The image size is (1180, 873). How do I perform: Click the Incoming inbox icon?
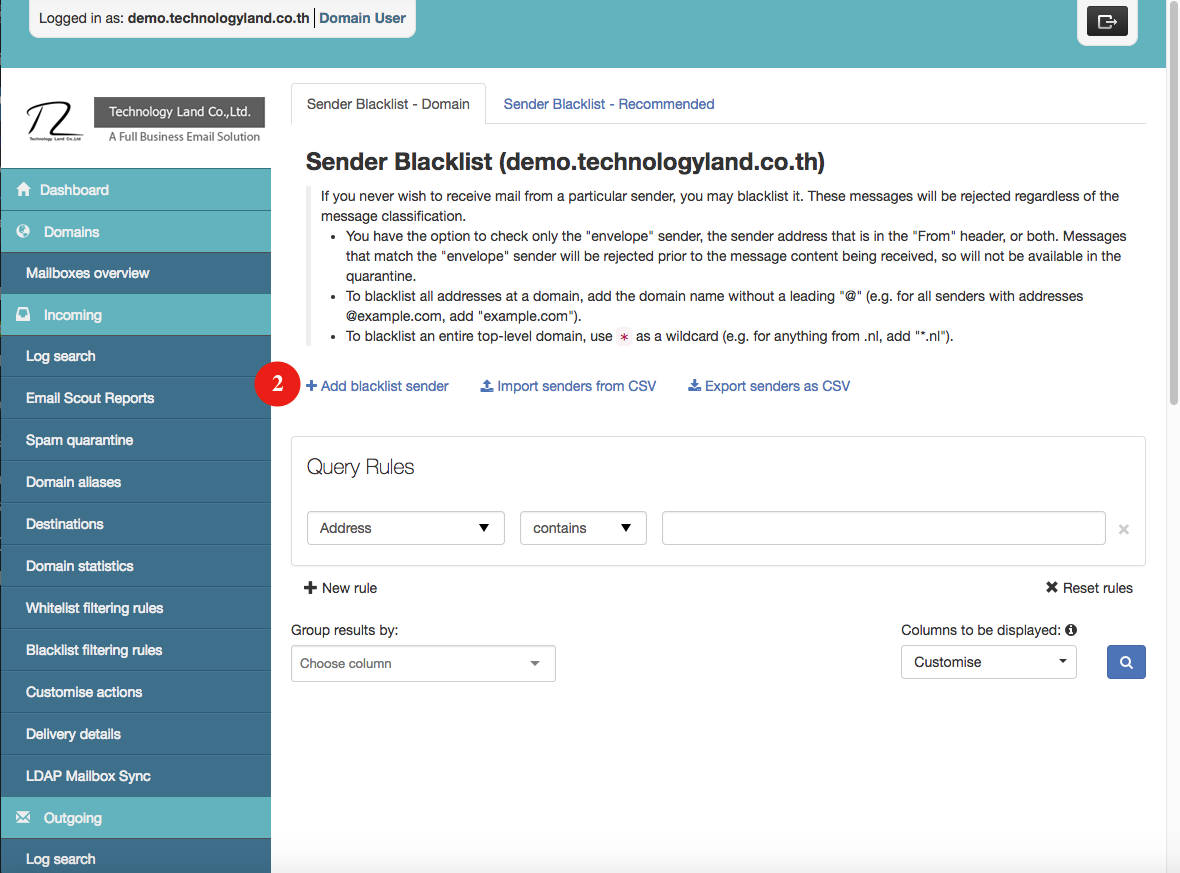22,314
